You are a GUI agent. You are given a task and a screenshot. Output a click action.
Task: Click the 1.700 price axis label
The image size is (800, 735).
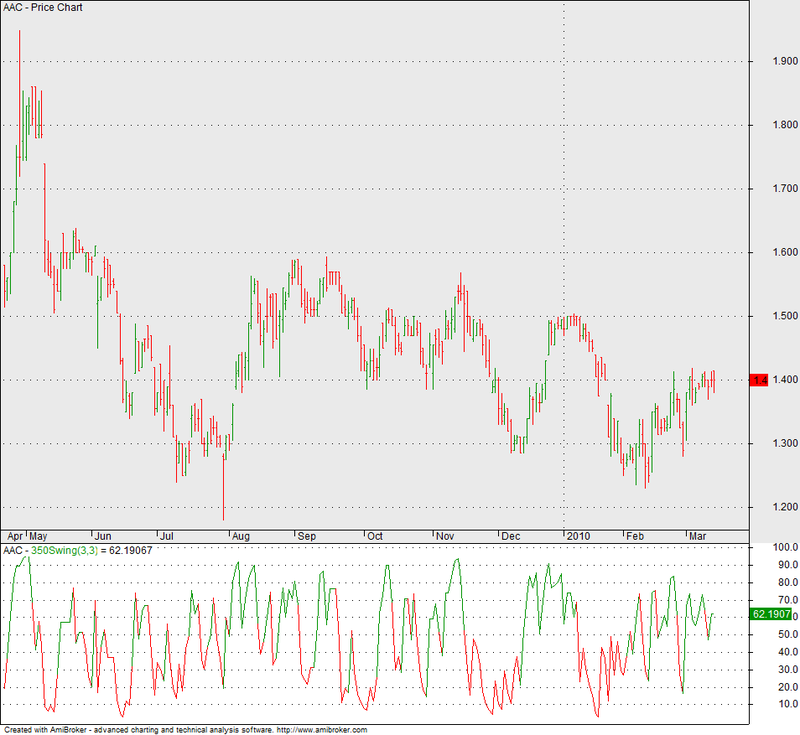point(785,189)
